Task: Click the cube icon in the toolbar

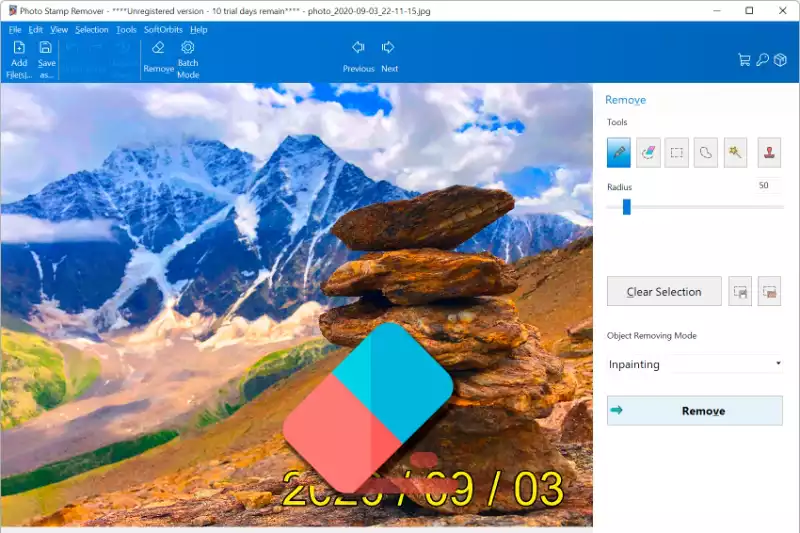Action: tap(780, 60)
